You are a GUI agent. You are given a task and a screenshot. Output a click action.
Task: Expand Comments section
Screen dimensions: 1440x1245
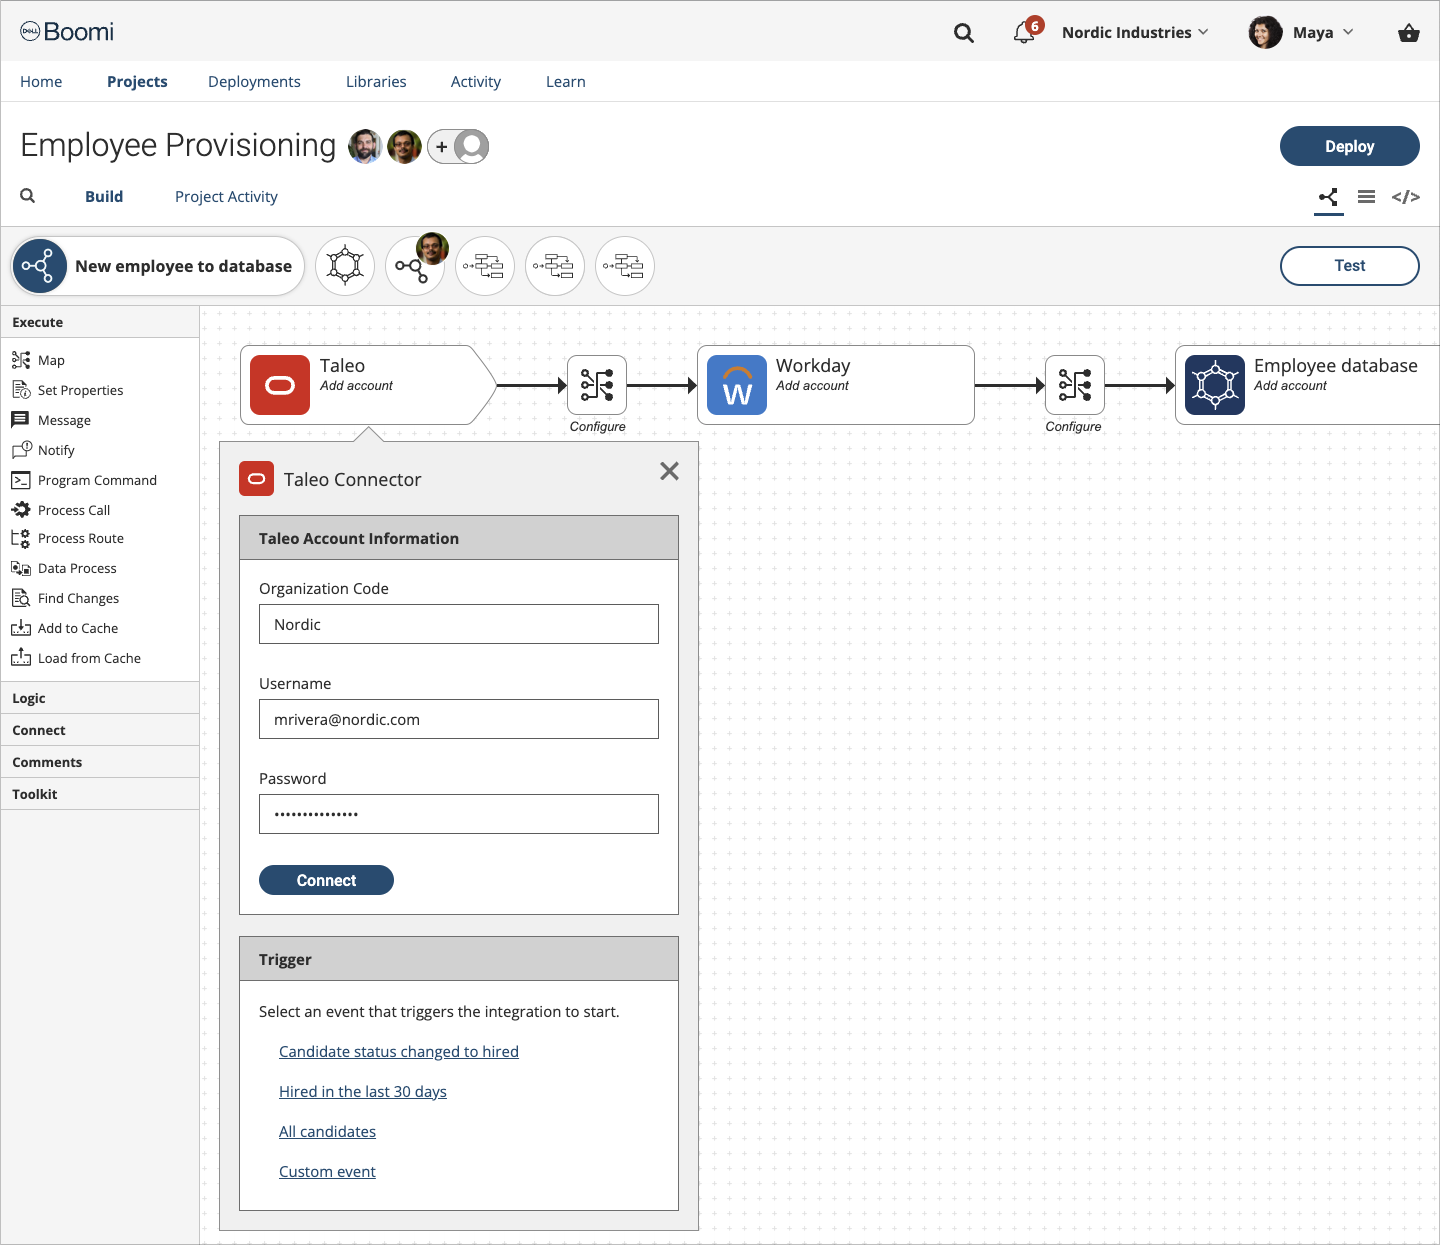click(100, 762)
